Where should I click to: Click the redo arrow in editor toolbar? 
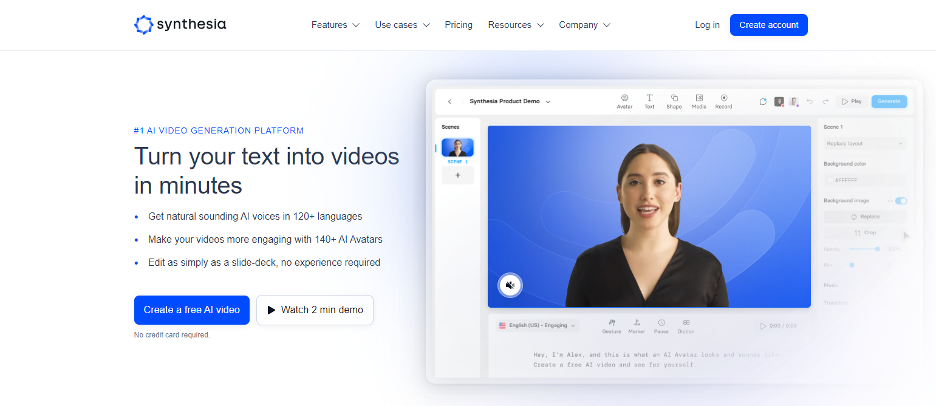coord(826,102)
